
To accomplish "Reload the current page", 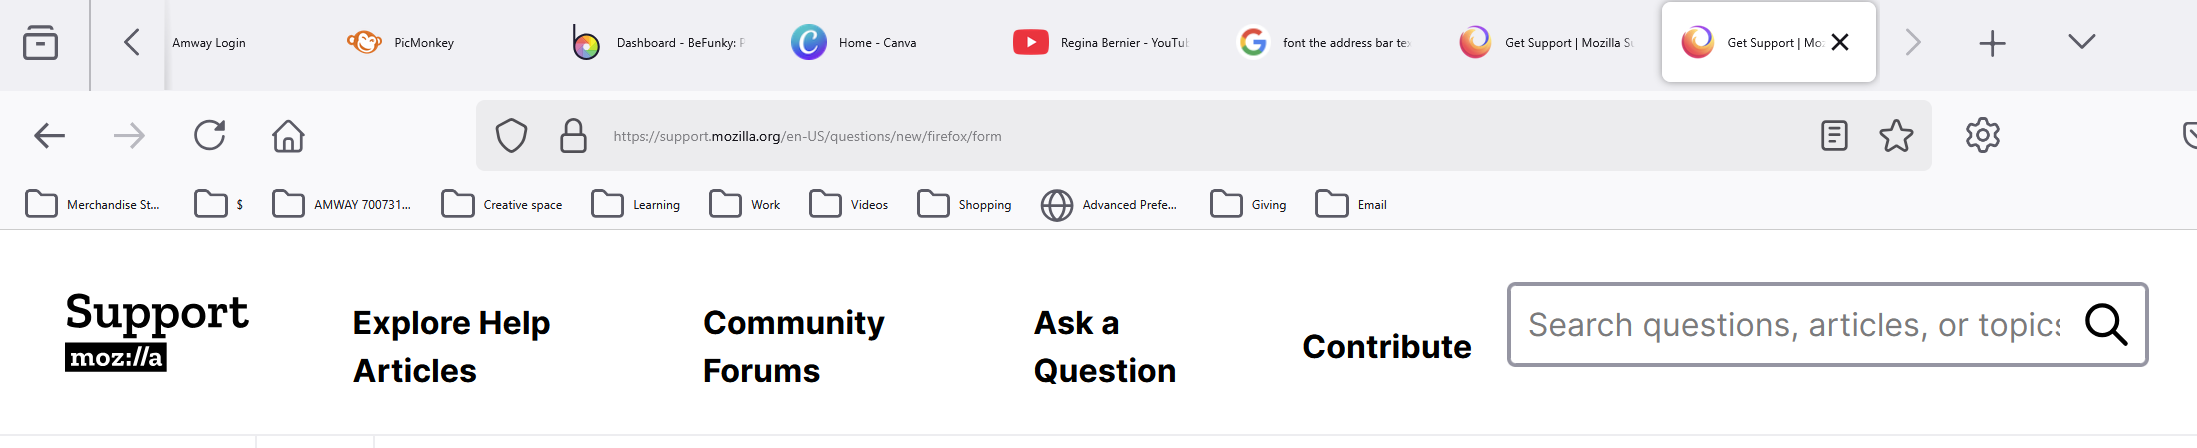I will pyautogui.click(x=209, y=135).
